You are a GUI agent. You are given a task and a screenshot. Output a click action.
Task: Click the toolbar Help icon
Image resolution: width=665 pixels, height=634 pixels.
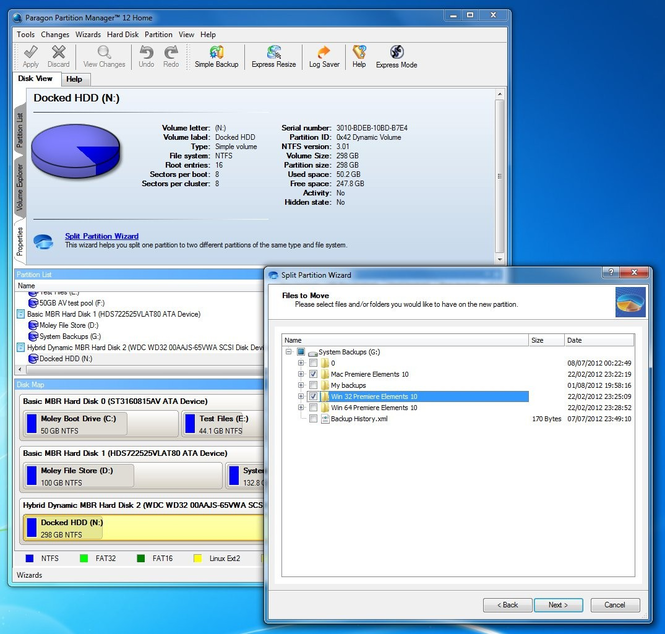[359, 52]
